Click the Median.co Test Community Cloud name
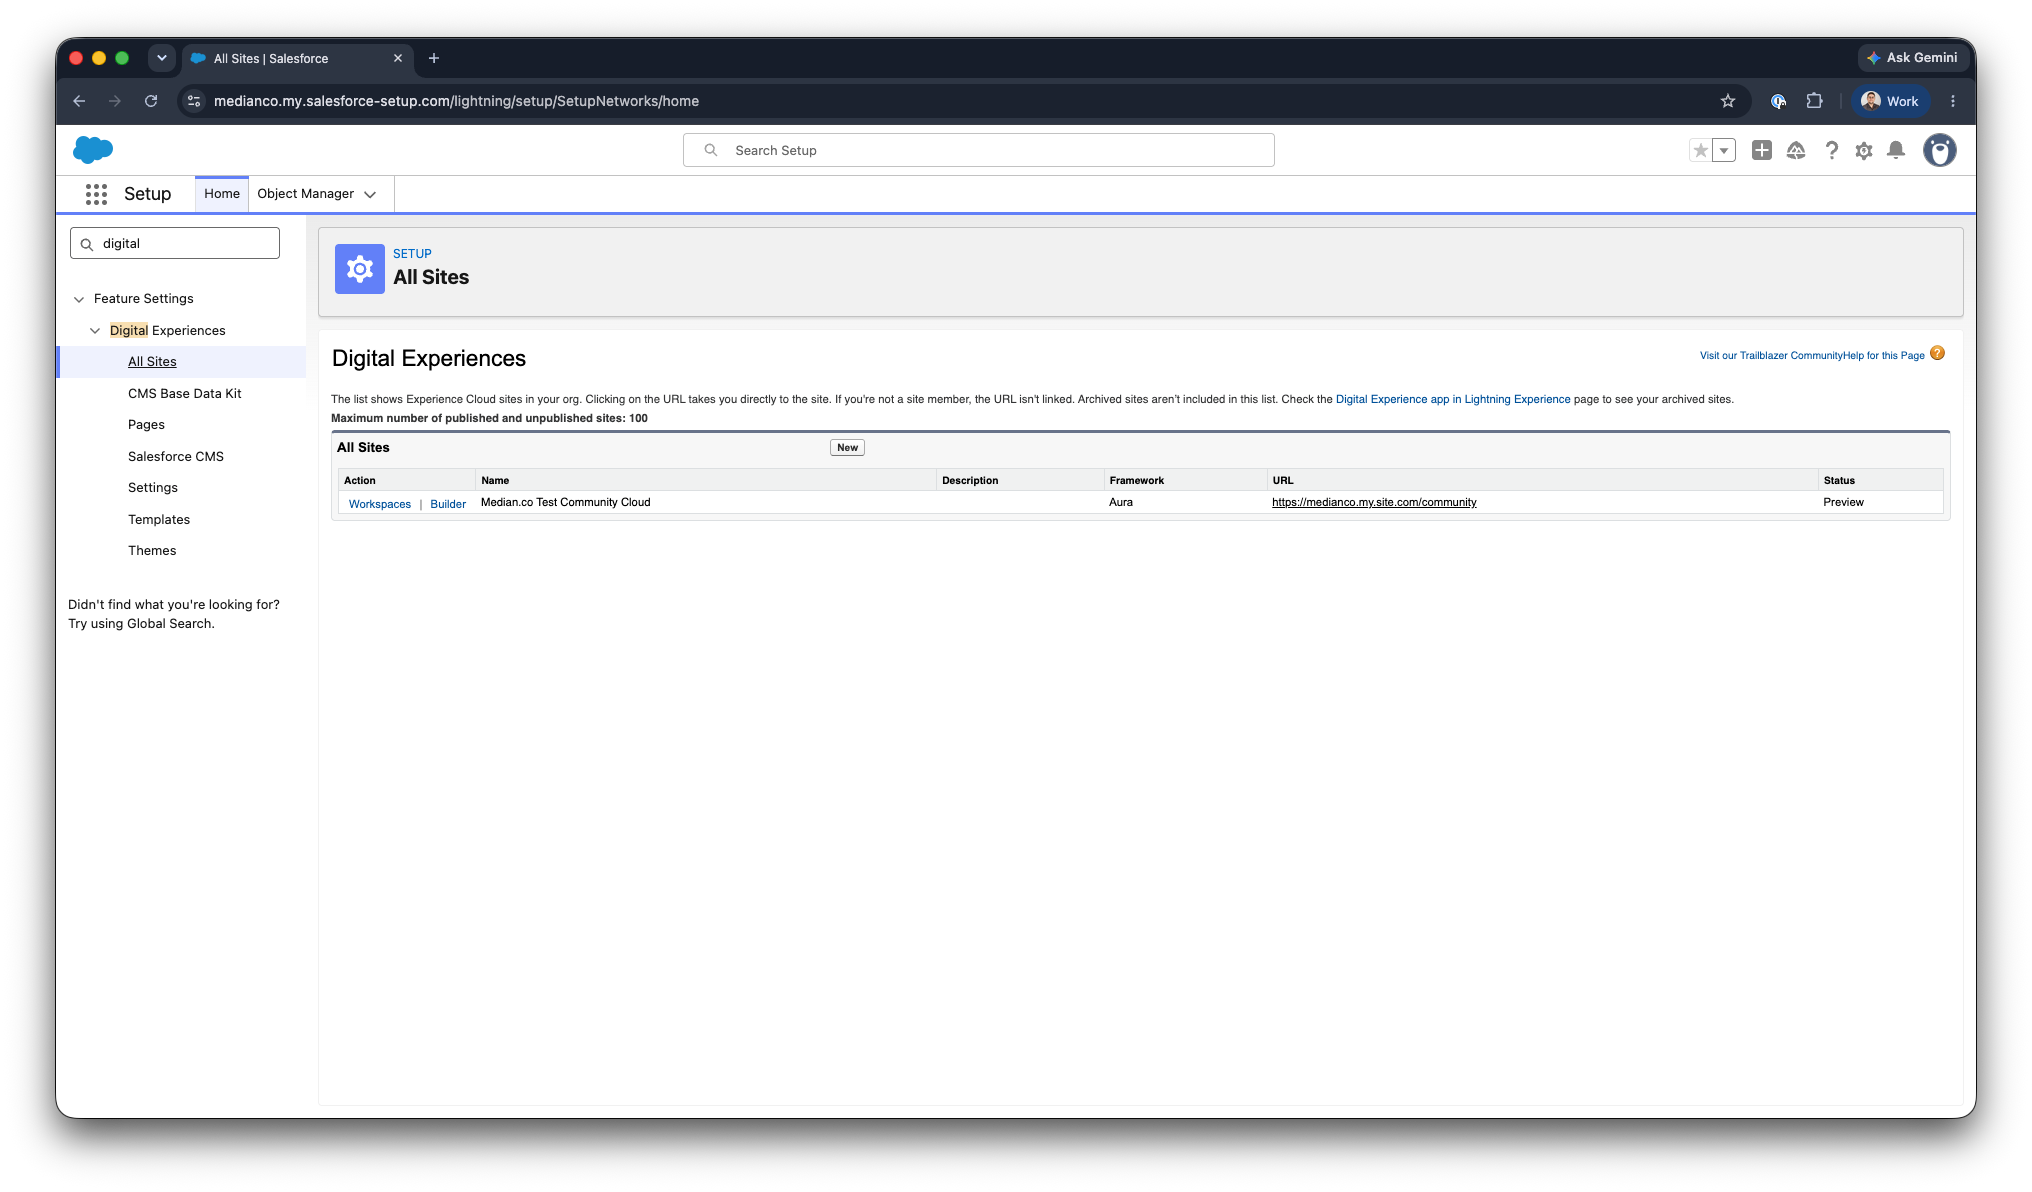This screenshot has height=1192, width=2032. [566, 503]
